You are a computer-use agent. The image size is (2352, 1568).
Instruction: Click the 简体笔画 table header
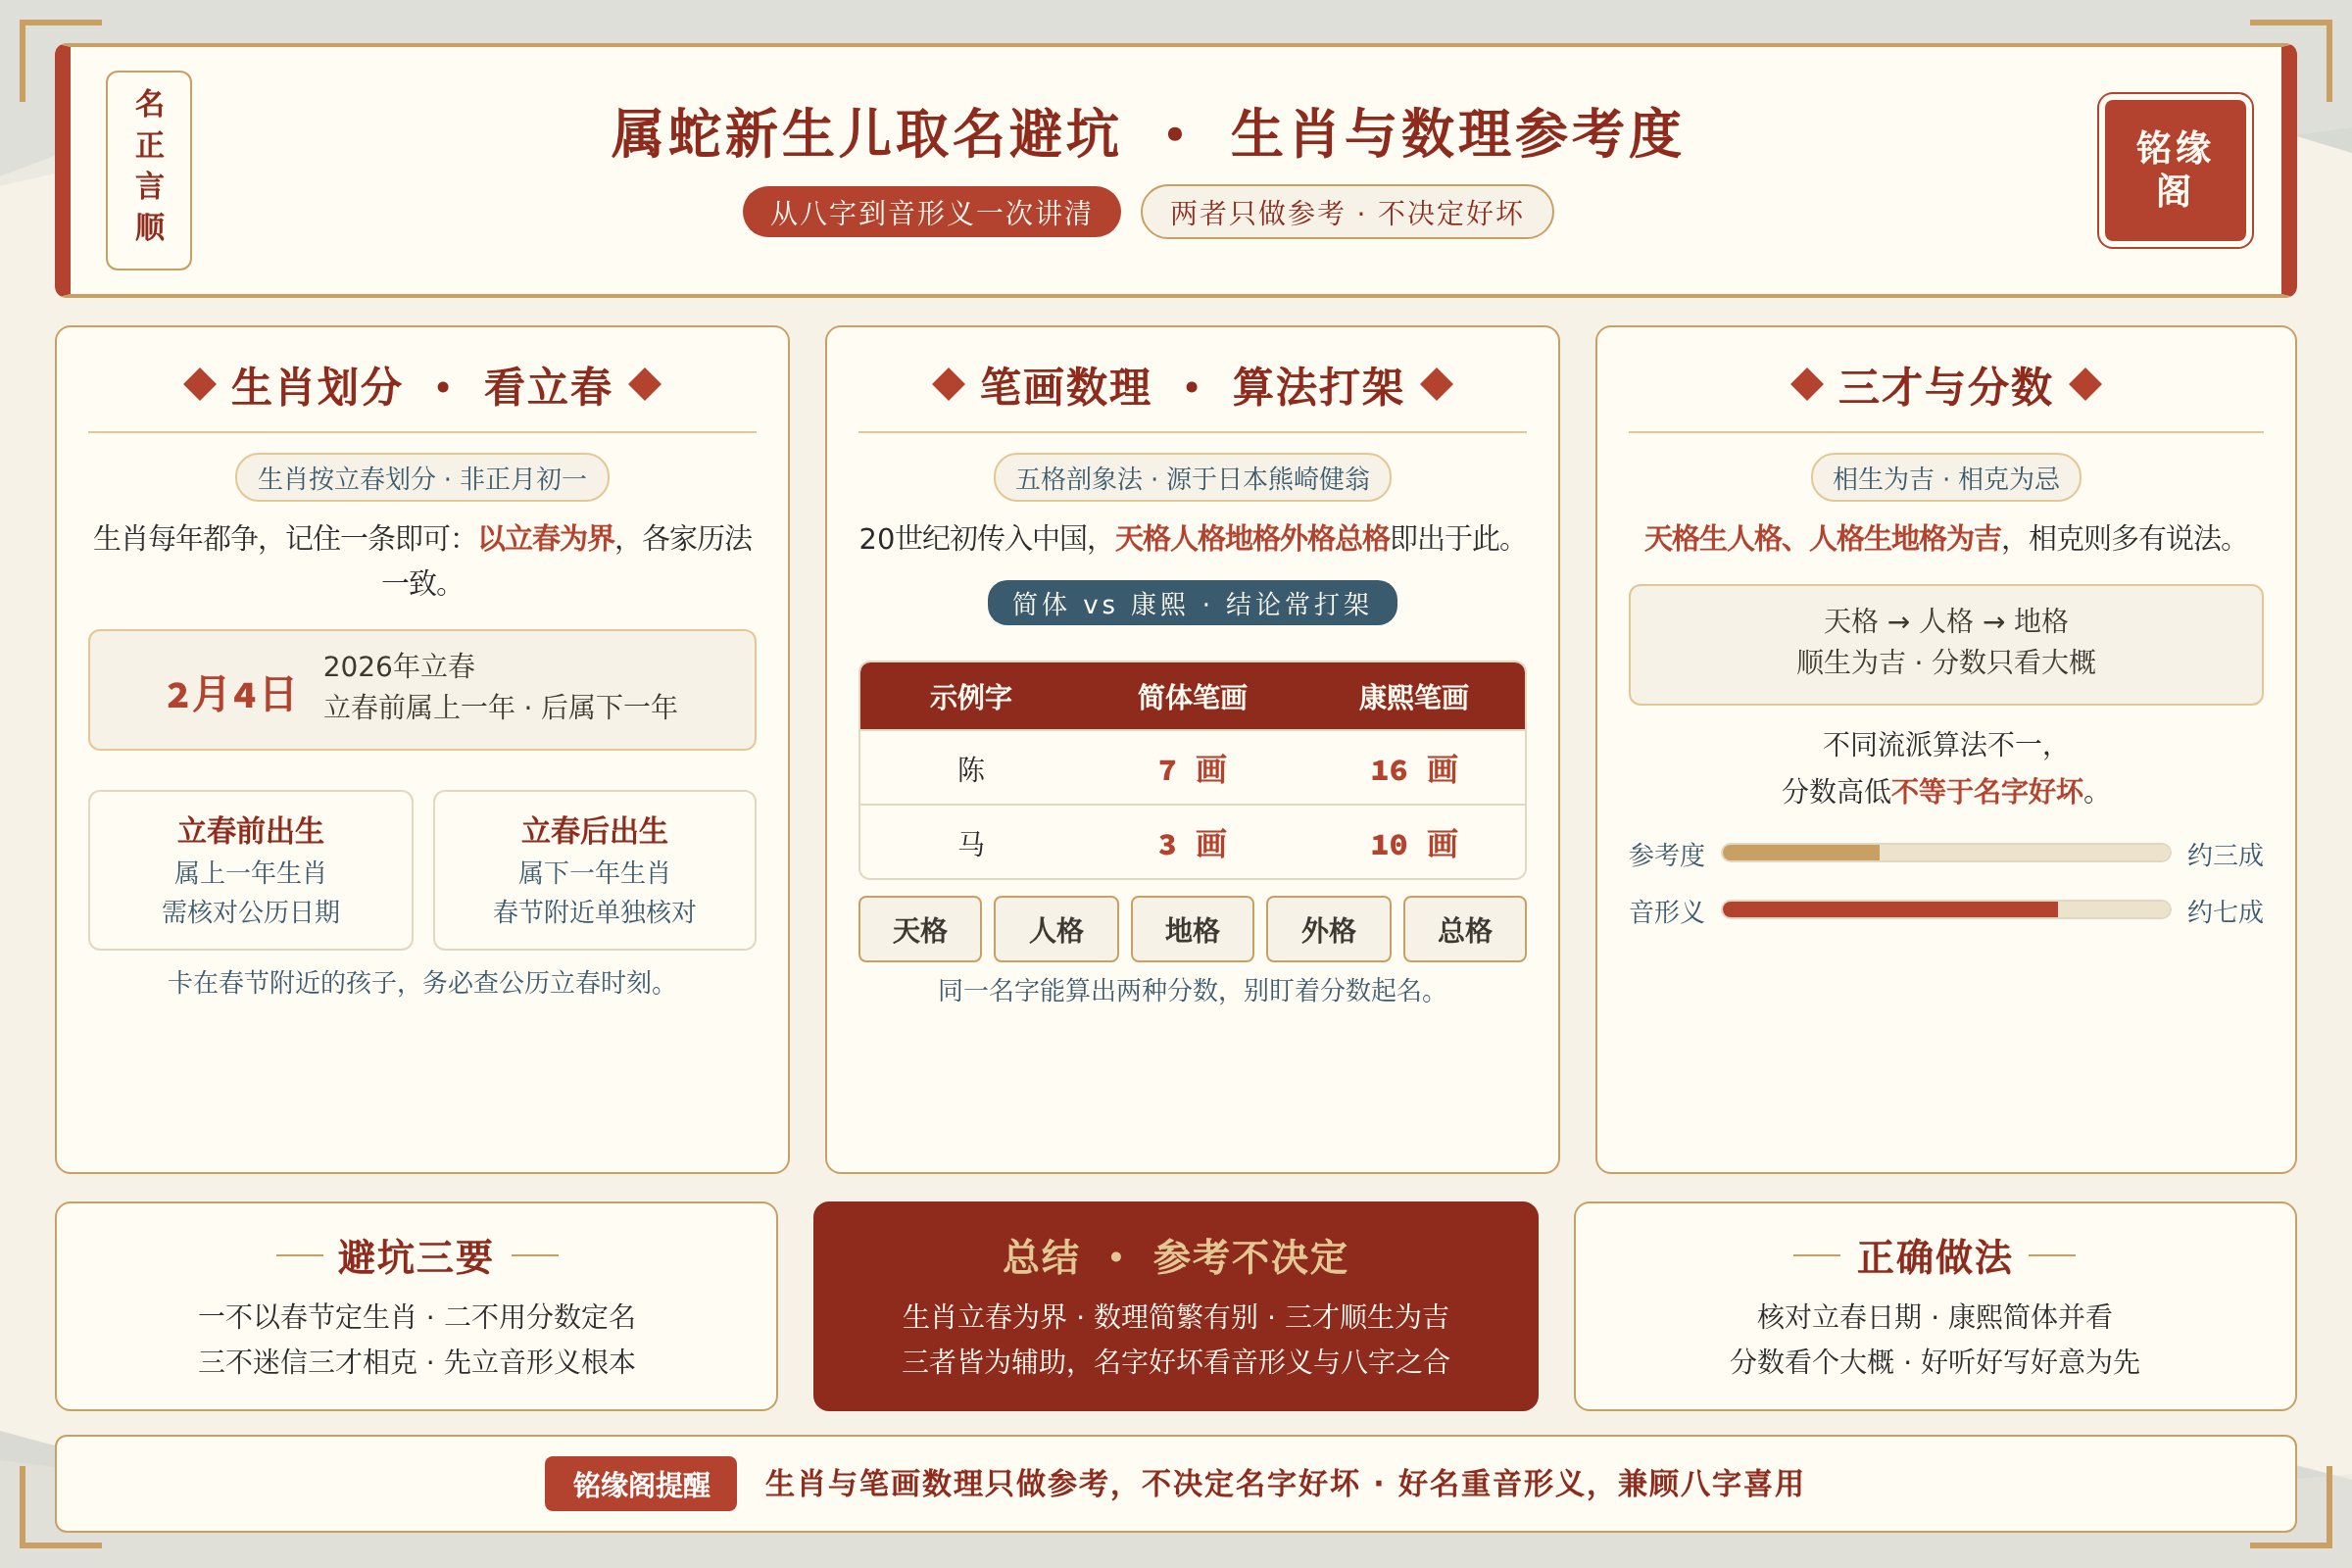1192,697
